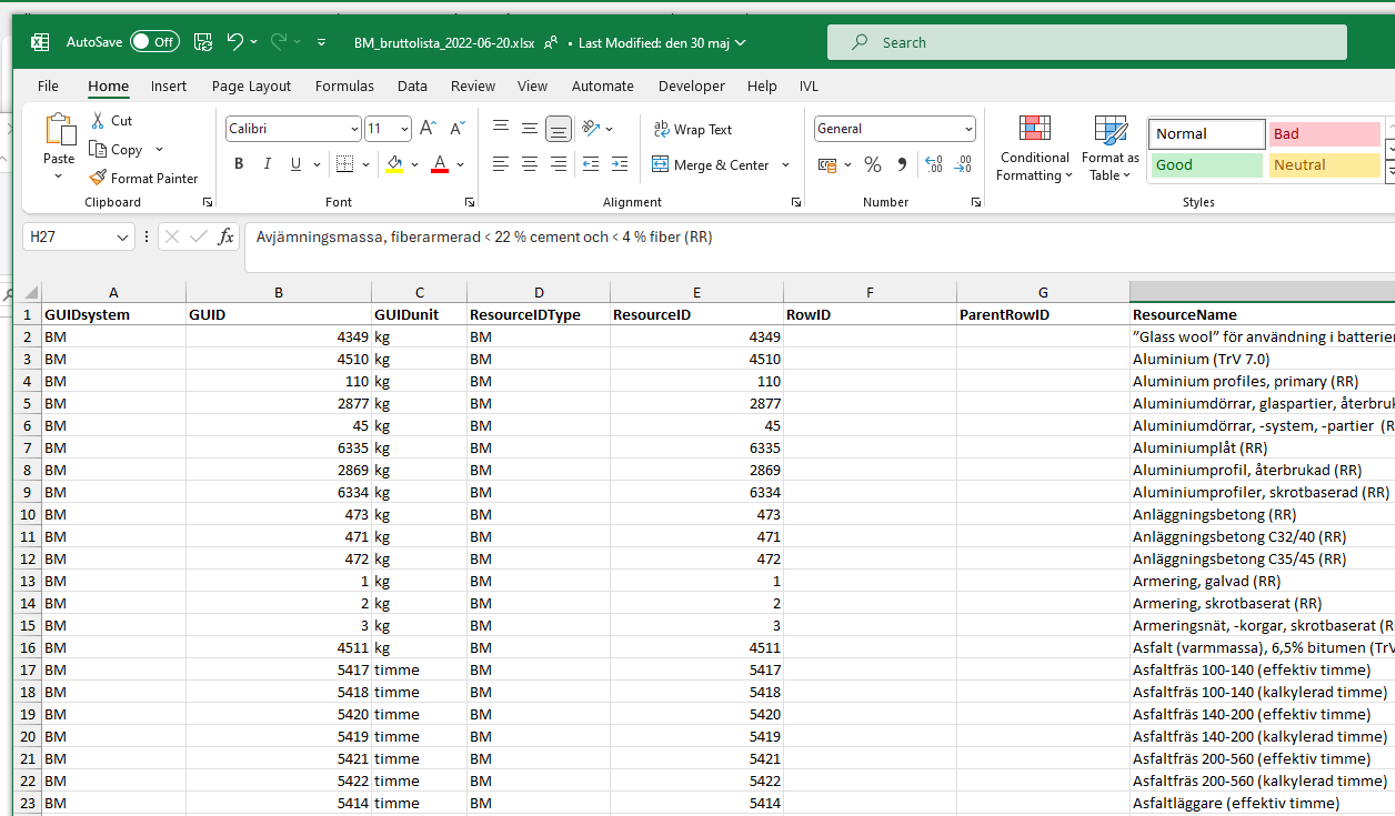The height and width of the screenshot is (816, 1395).
Task: Toggle the AutoSave switch
Action: [154, 42]
